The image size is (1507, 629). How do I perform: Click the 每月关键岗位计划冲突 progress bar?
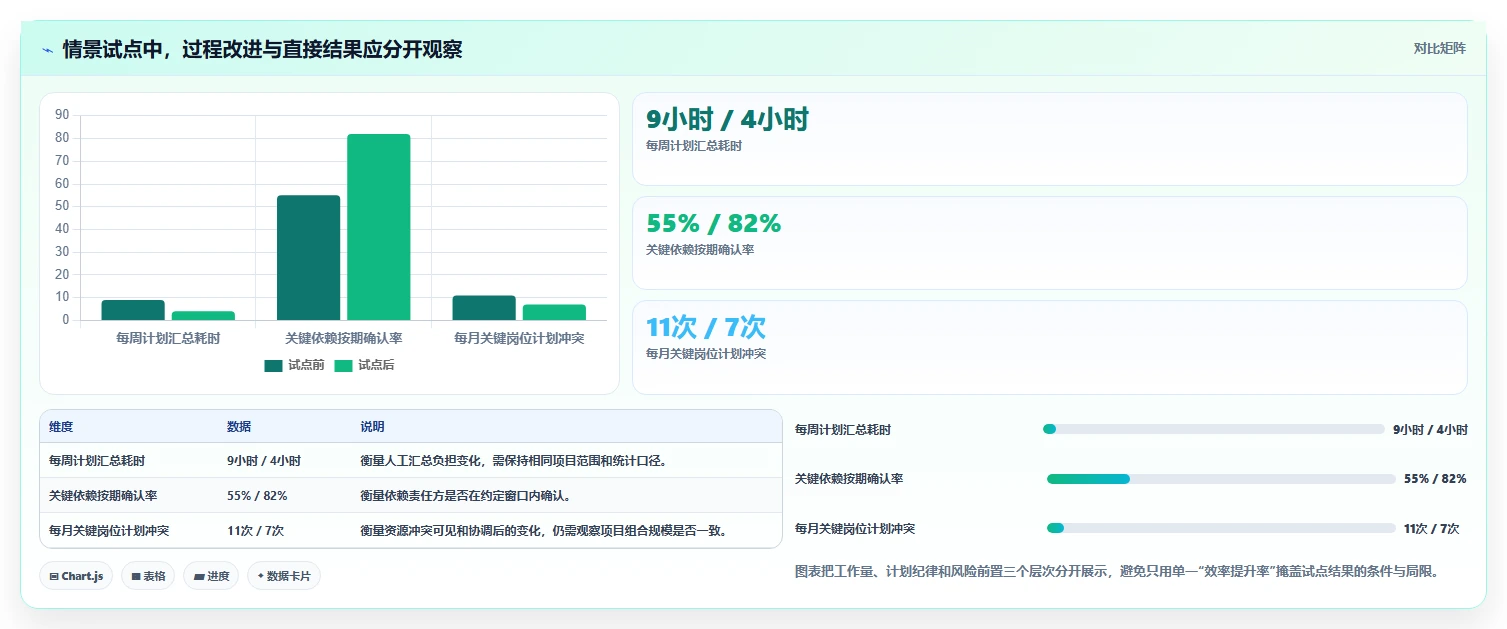click(x=1221, y=528)
